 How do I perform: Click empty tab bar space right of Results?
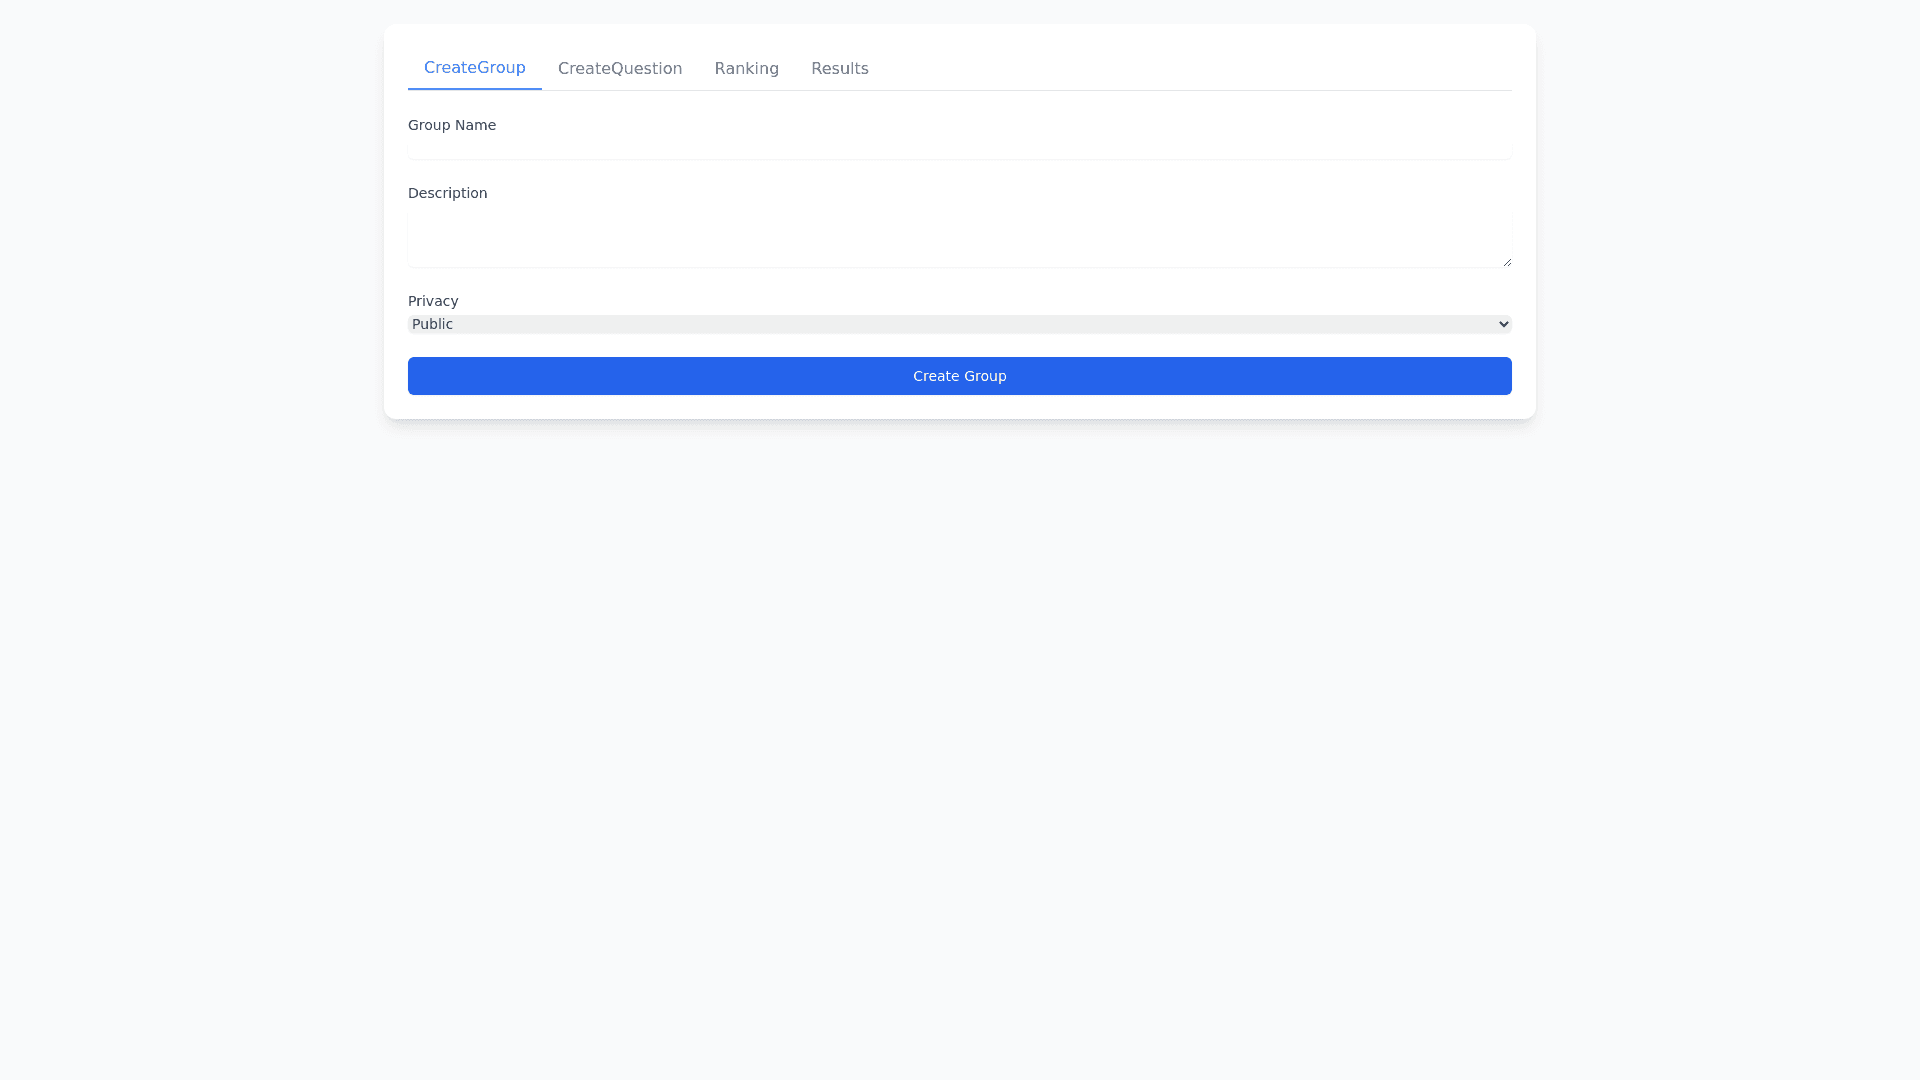1190,69
